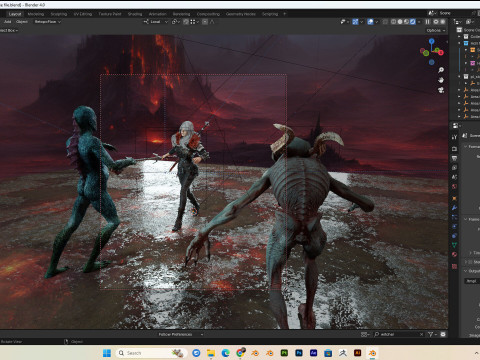The height and width of the screenshot is (360, 480).
Task: Select Rendered viewport shading mode
Action: [413, 22]
